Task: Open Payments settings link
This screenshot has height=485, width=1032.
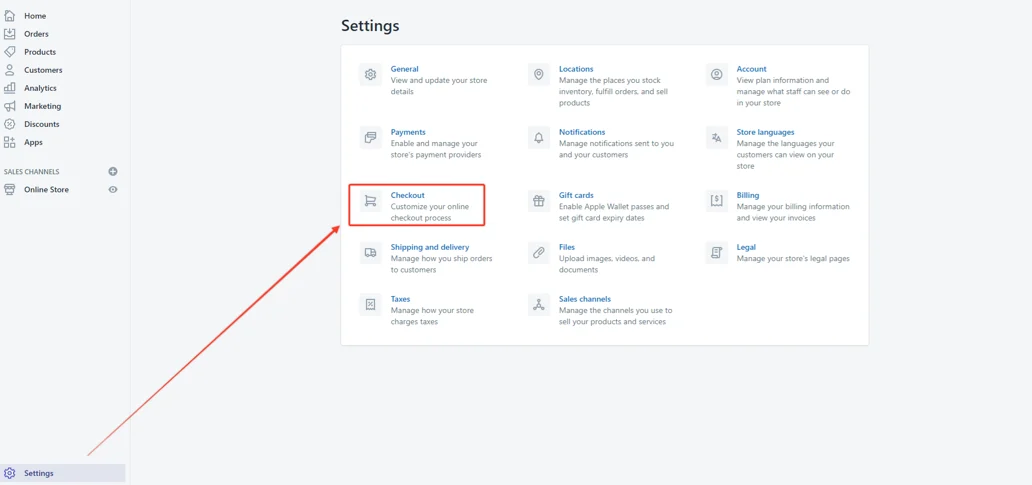Action: tap(408, 132)
